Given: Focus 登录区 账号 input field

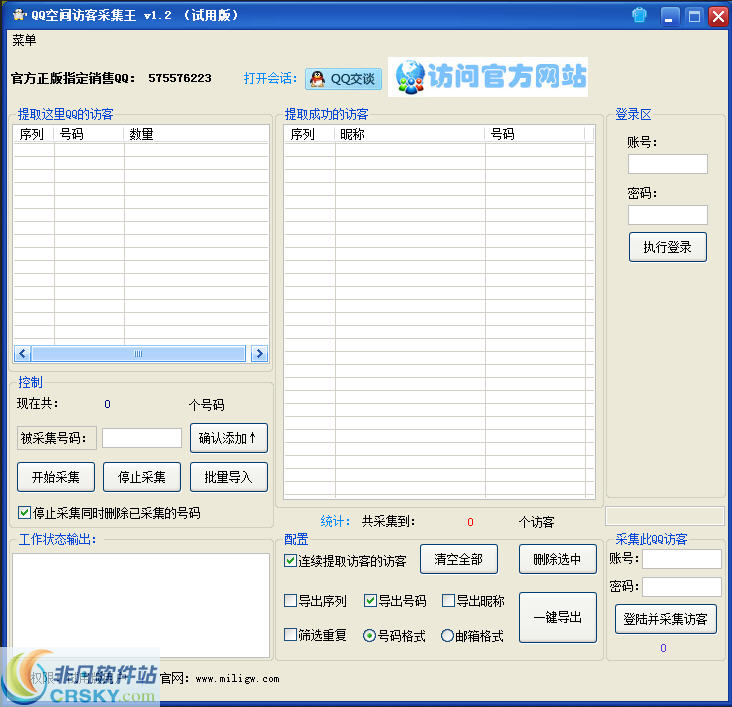Looking at the screenshot, I should [668, 164].
